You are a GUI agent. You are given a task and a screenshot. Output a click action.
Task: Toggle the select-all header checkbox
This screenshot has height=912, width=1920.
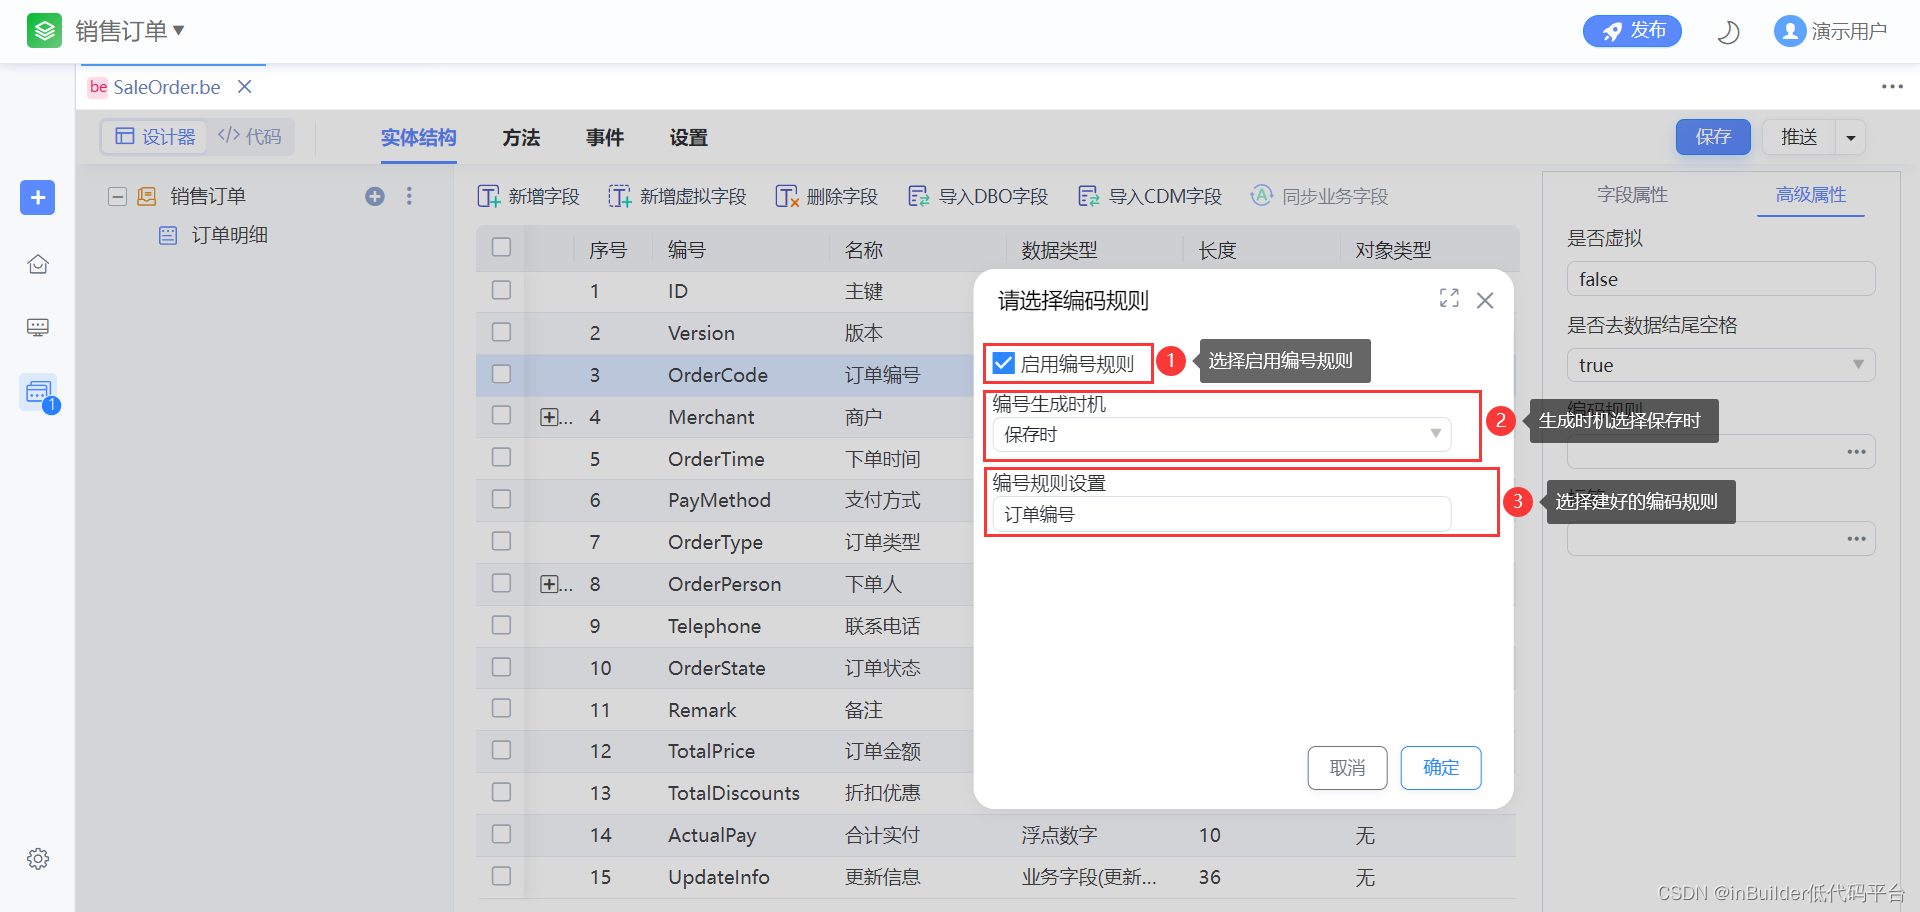(502, 247)
